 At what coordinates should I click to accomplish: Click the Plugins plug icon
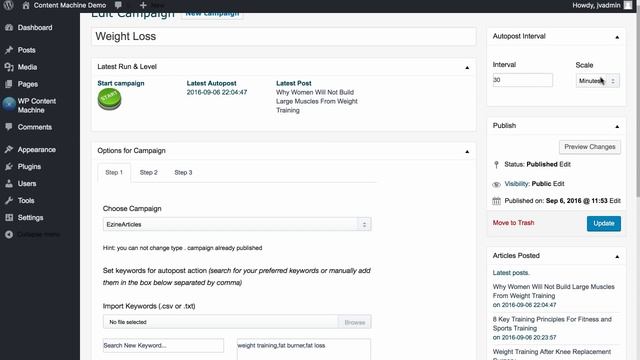click(x=9, y=167)
